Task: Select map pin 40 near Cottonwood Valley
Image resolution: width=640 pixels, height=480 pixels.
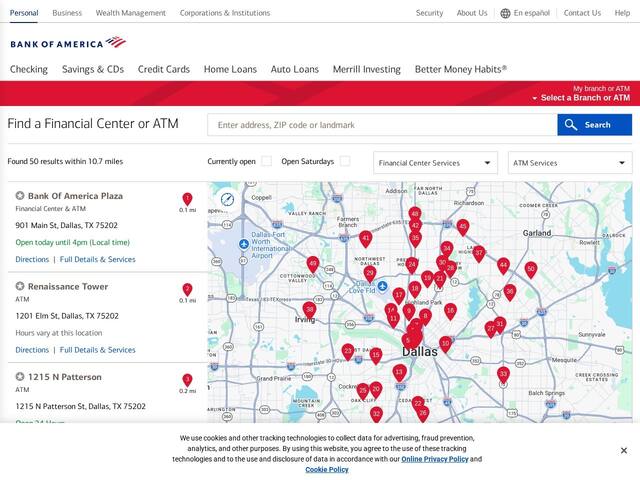Action: 313,265
